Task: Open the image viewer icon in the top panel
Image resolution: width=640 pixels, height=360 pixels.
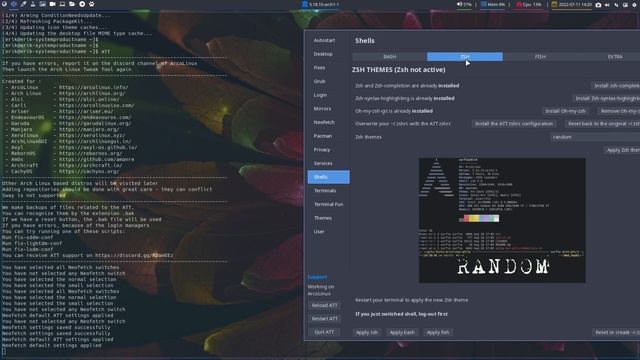Action: coord(42,4)
